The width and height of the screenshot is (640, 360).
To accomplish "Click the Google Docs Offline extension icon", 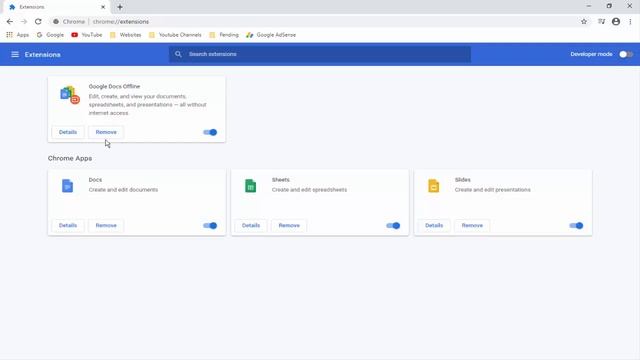I will [x=70, y=95].
